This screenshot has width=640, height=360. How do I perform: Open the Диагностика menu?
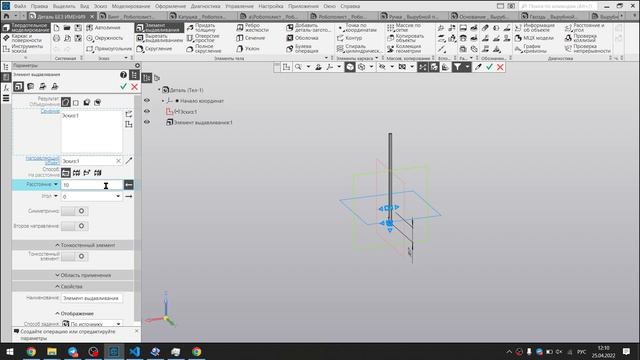tap(205, 6)
